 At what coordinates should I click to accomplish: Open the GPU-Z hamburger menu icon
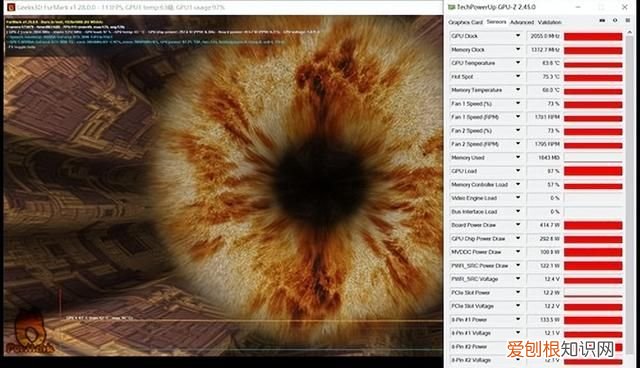(627, 20)
